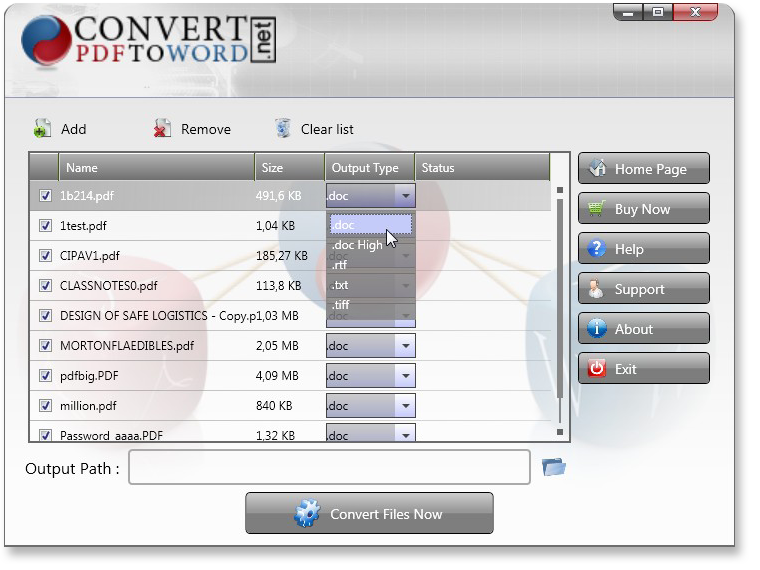Click the Buy Now shopping cart icon
Screen dimensions: 760x570
point(597,208)
